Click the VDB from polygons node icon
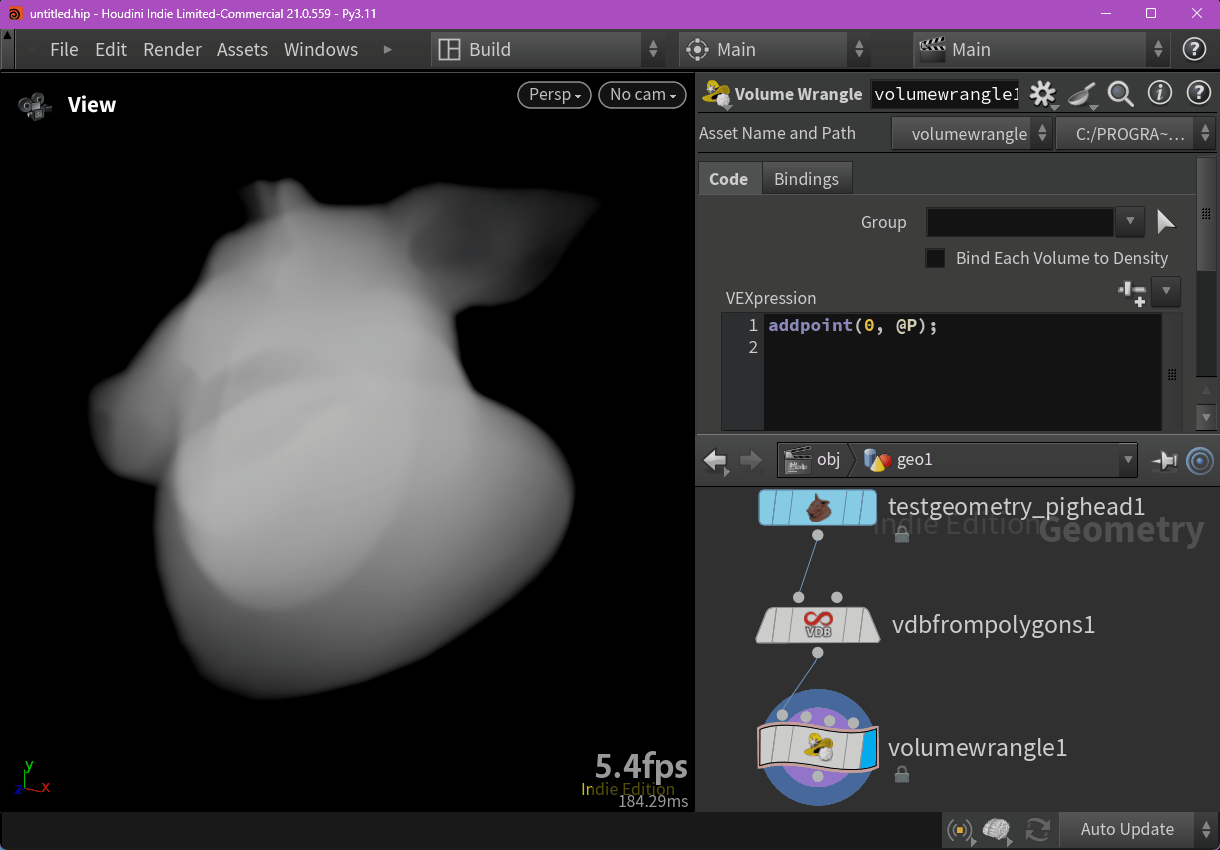 tap(818, 625)
